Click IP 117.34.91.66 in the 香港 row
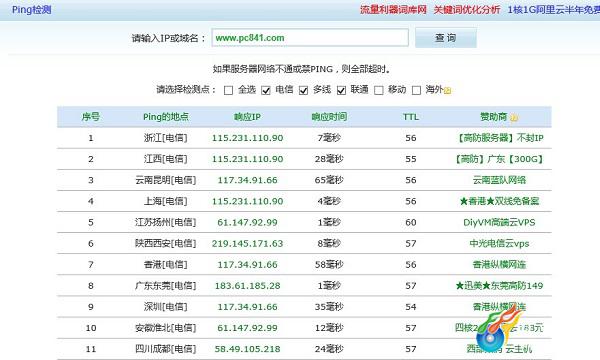Screen dimensions: 600x360 point(248,264)
